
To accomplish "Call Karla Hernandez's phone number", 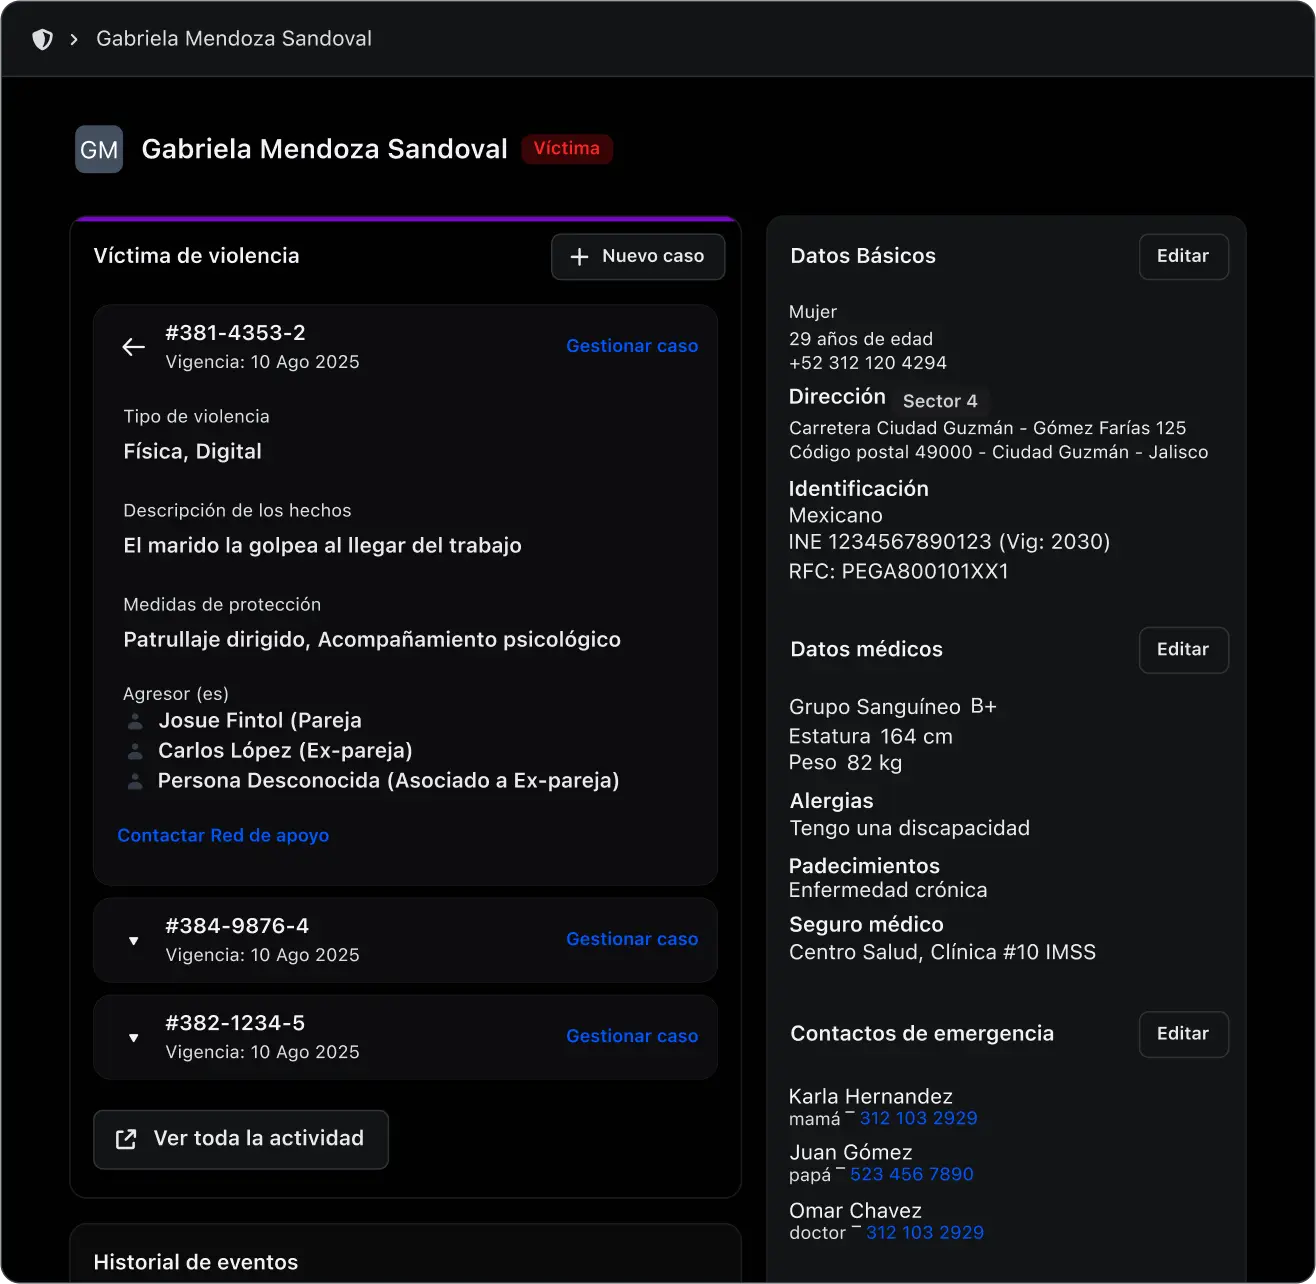I will [918, 1118].
